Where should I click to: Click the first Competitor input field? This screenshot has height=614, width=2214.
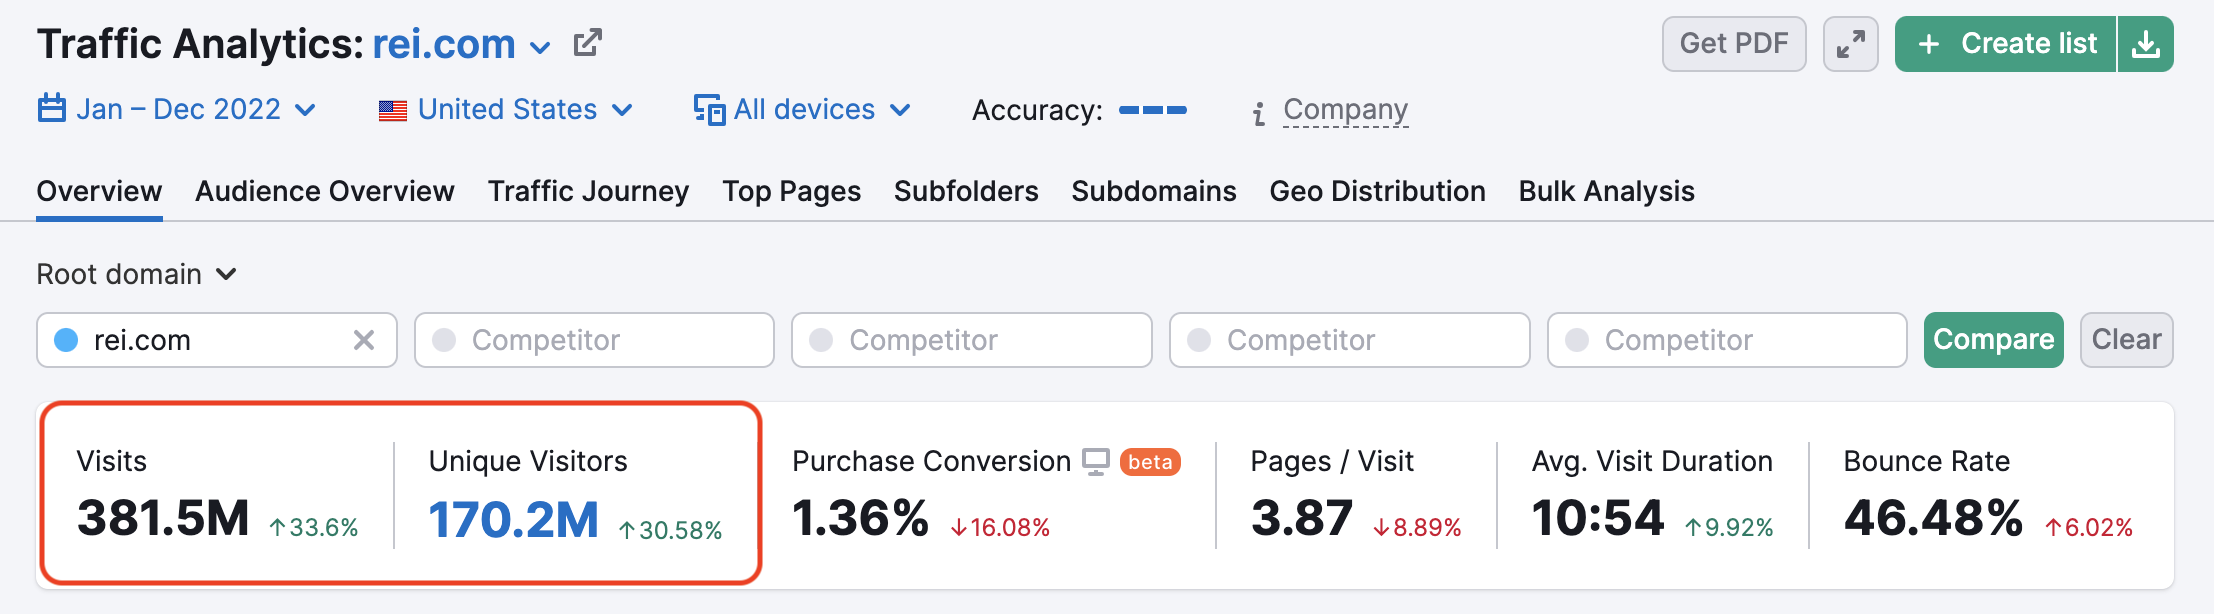click(594, 340)
